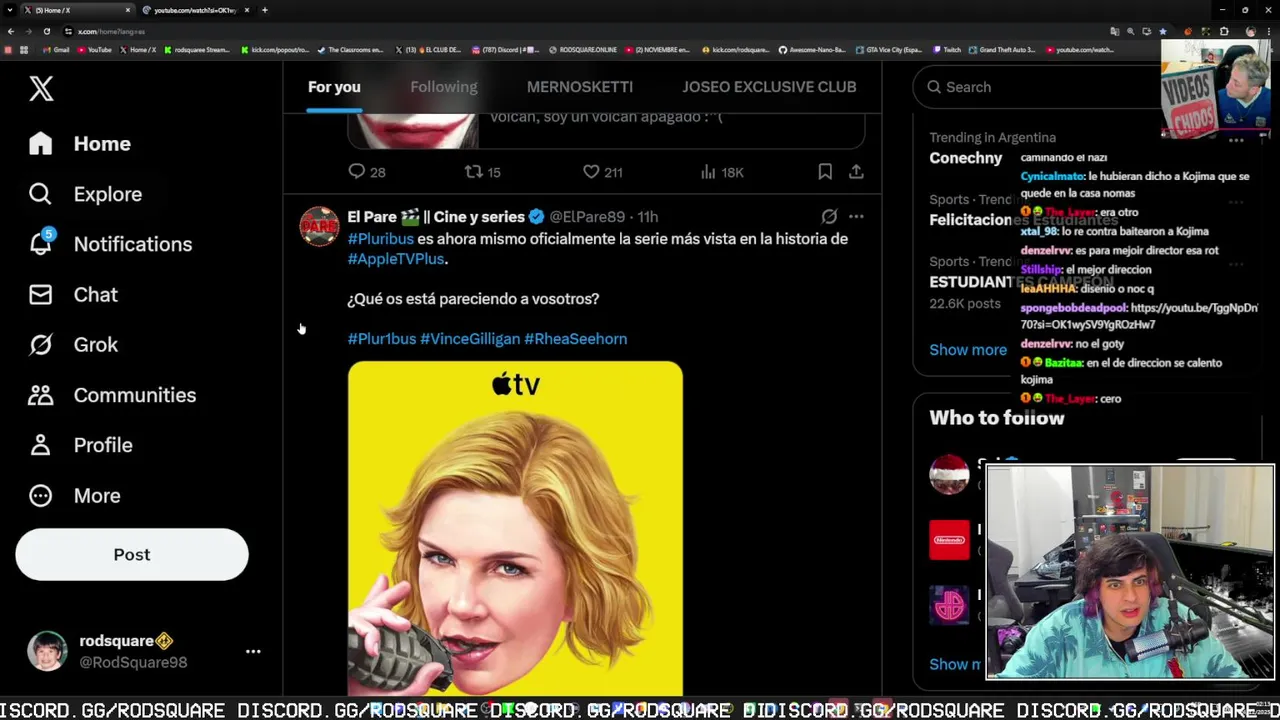Switch to the youtube.com/watch browser tab

tap(195, 10)
